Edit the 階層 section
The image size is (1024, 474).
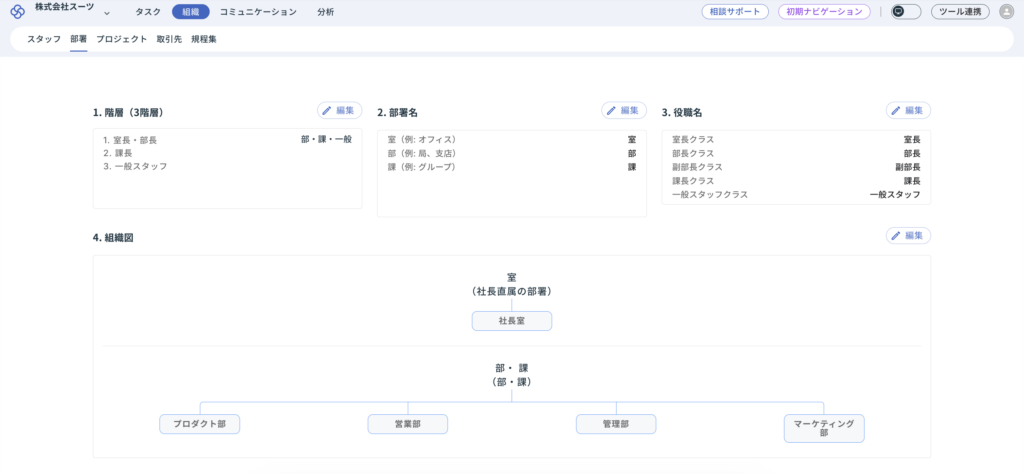340,110
